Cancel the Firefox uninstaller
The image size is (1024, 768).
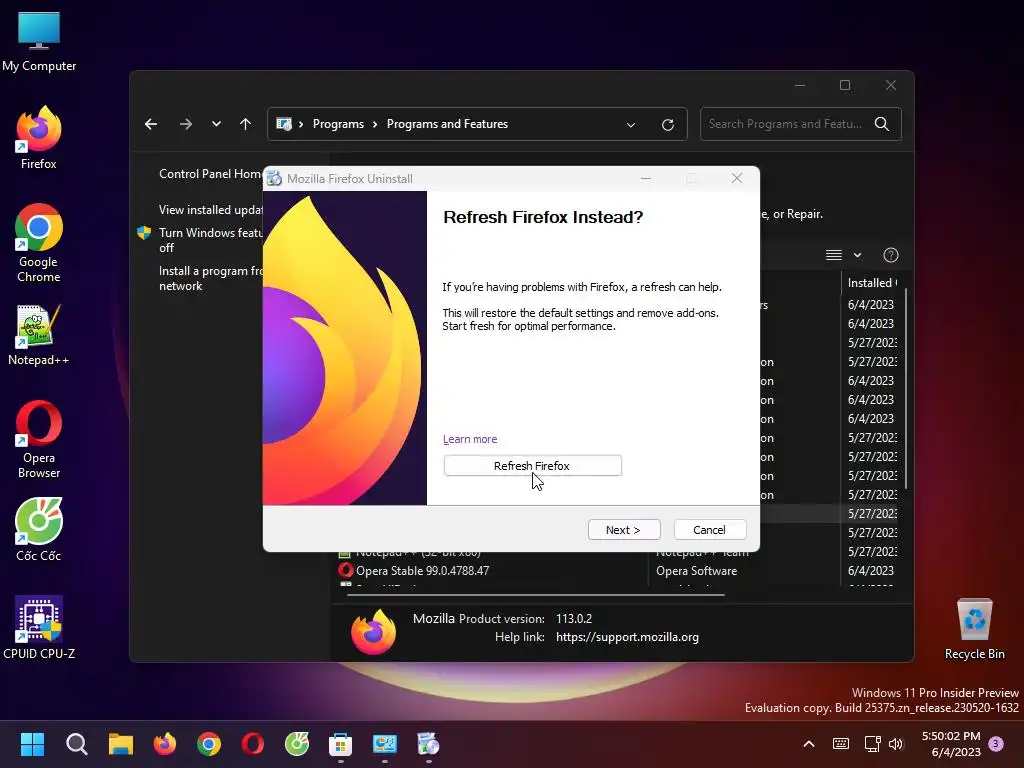pyautogui.click(x=709, y=530)
